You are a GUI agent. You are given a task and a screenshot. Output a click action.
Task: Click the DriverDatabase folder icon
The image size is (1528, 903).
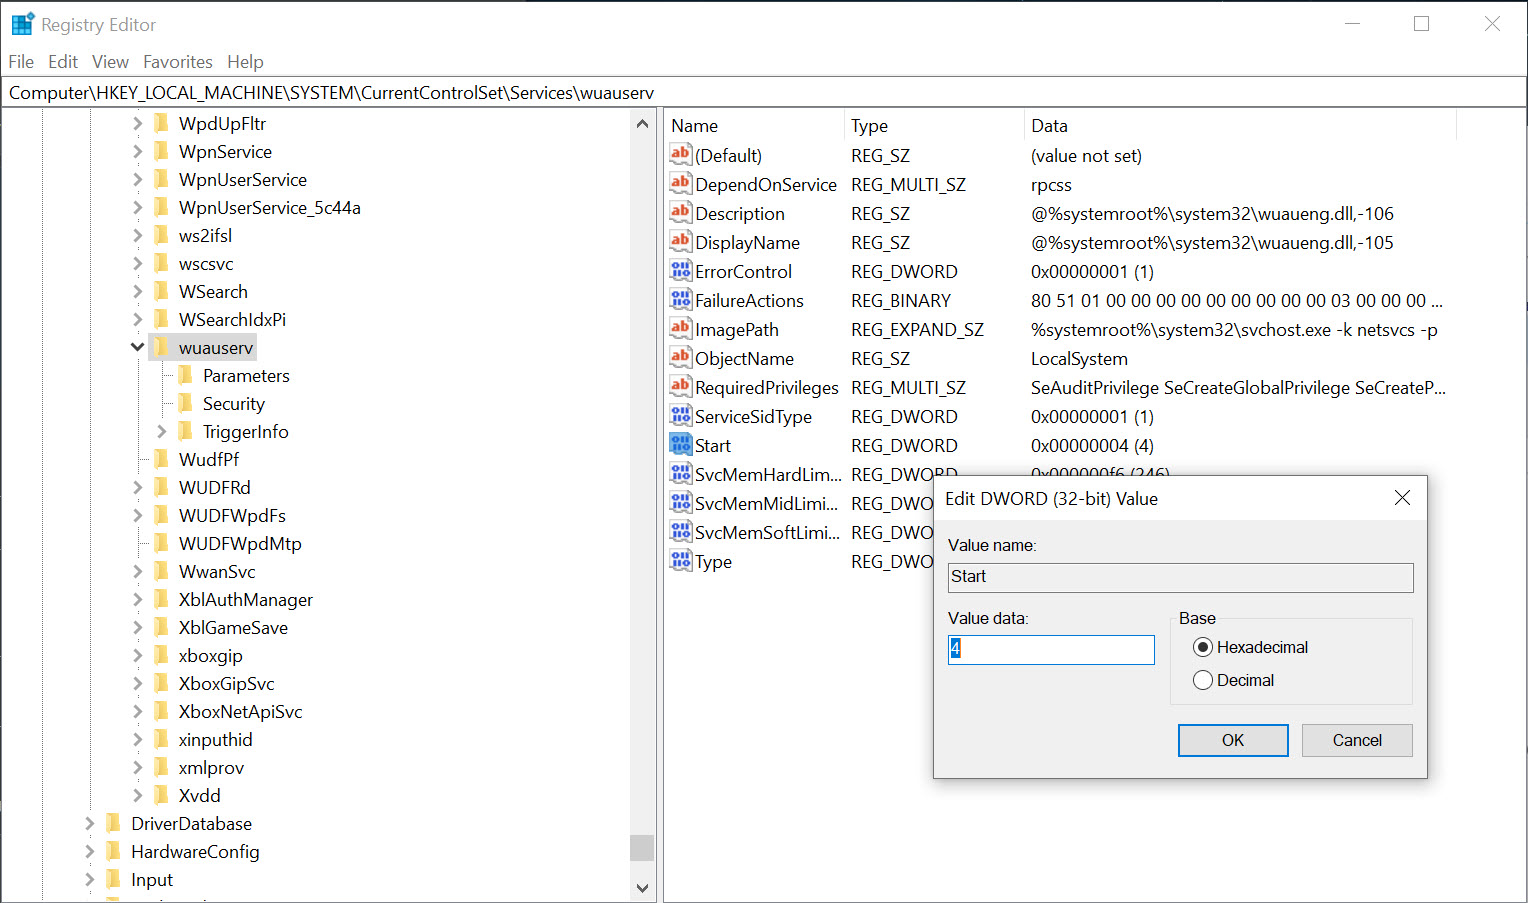click(113, 823)
